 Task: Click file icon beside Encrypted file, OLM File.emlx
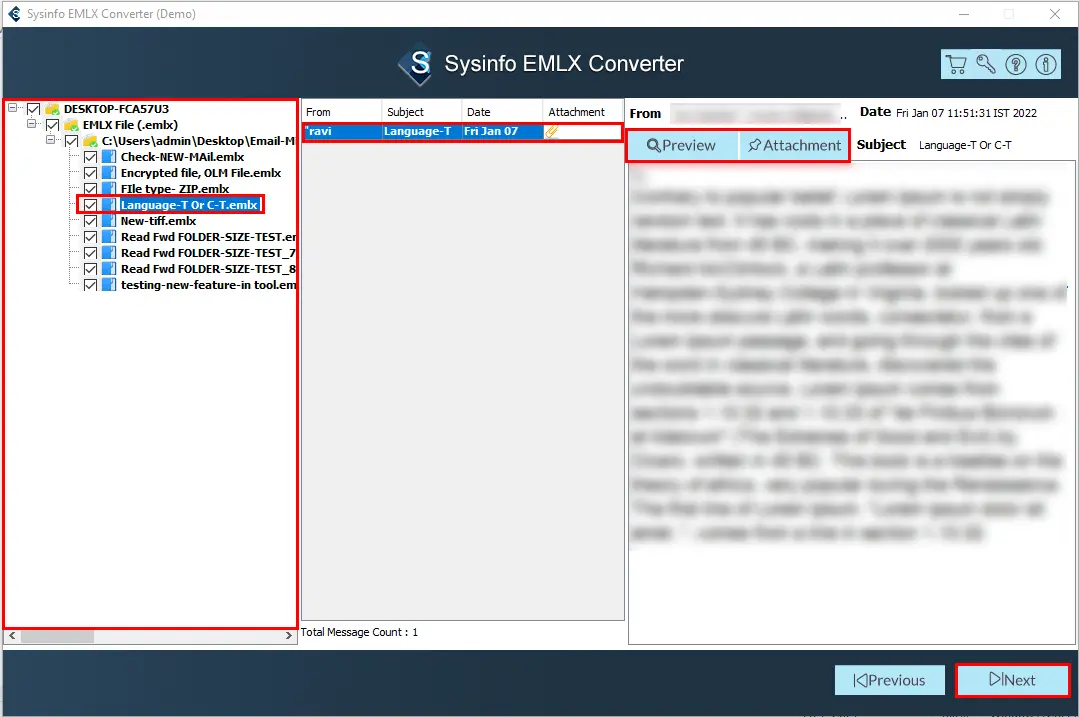[x=109, y=173]
